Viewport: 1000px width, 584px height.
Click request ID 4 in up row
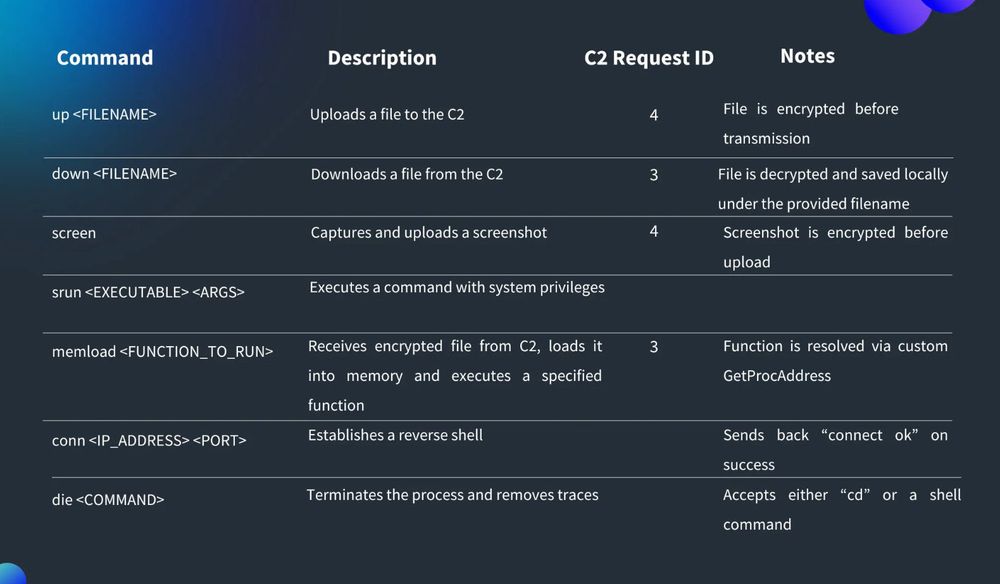point(654,115)
